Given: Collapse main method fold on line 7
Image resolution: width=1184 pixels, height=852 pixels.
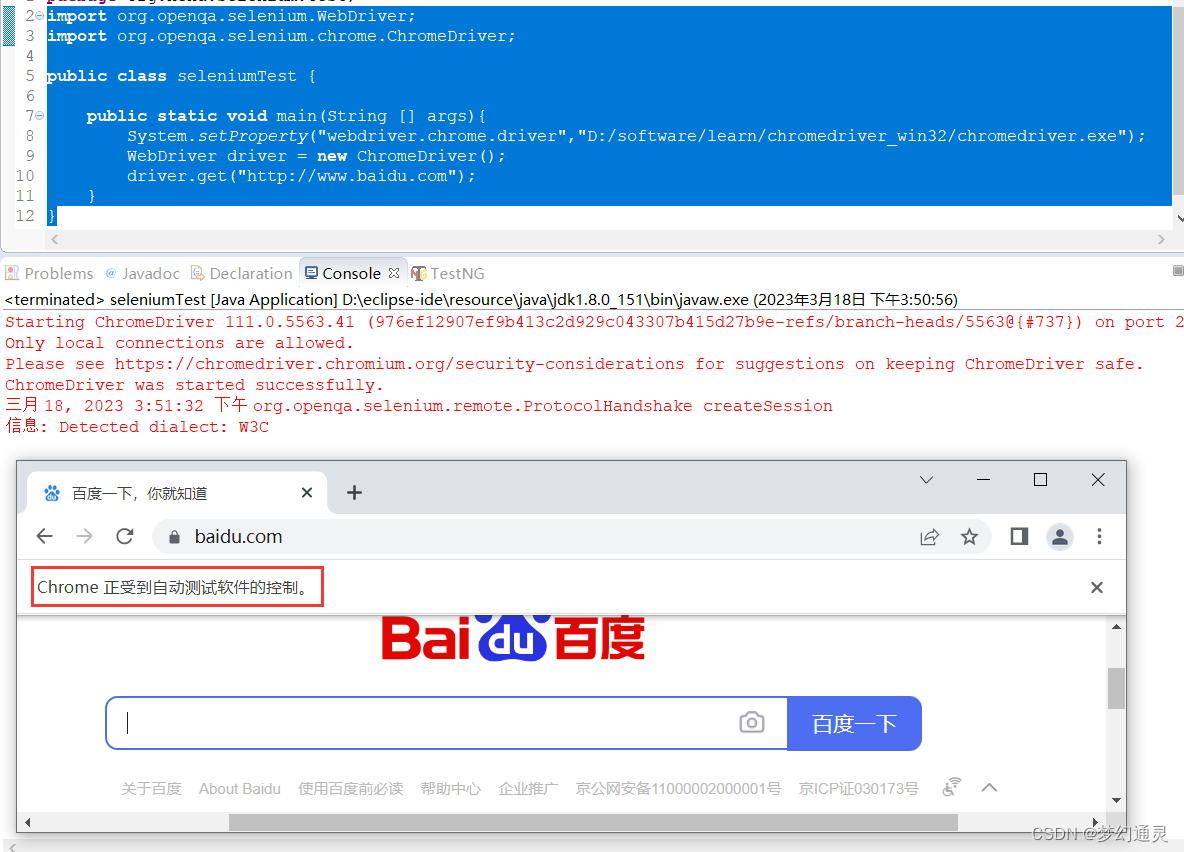Looking at the screenshot, I should click(39, 116).
